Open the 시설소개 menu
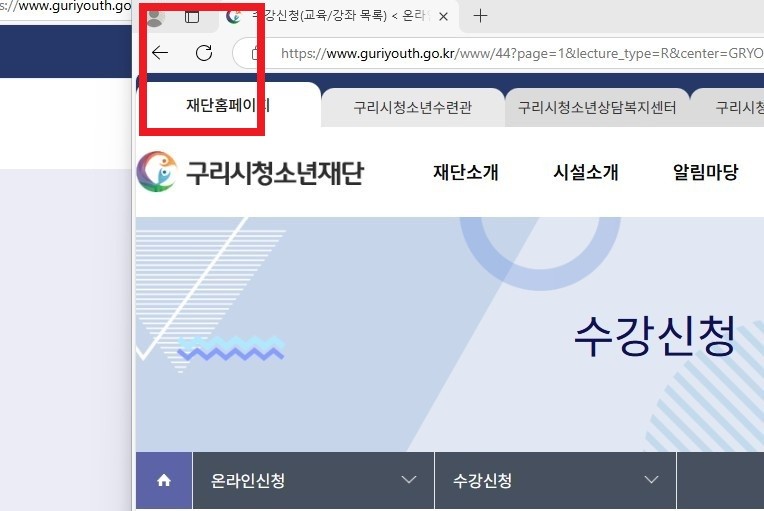Image resolution: width=764 pixels, height=511 pixels. tap(585, 172)
